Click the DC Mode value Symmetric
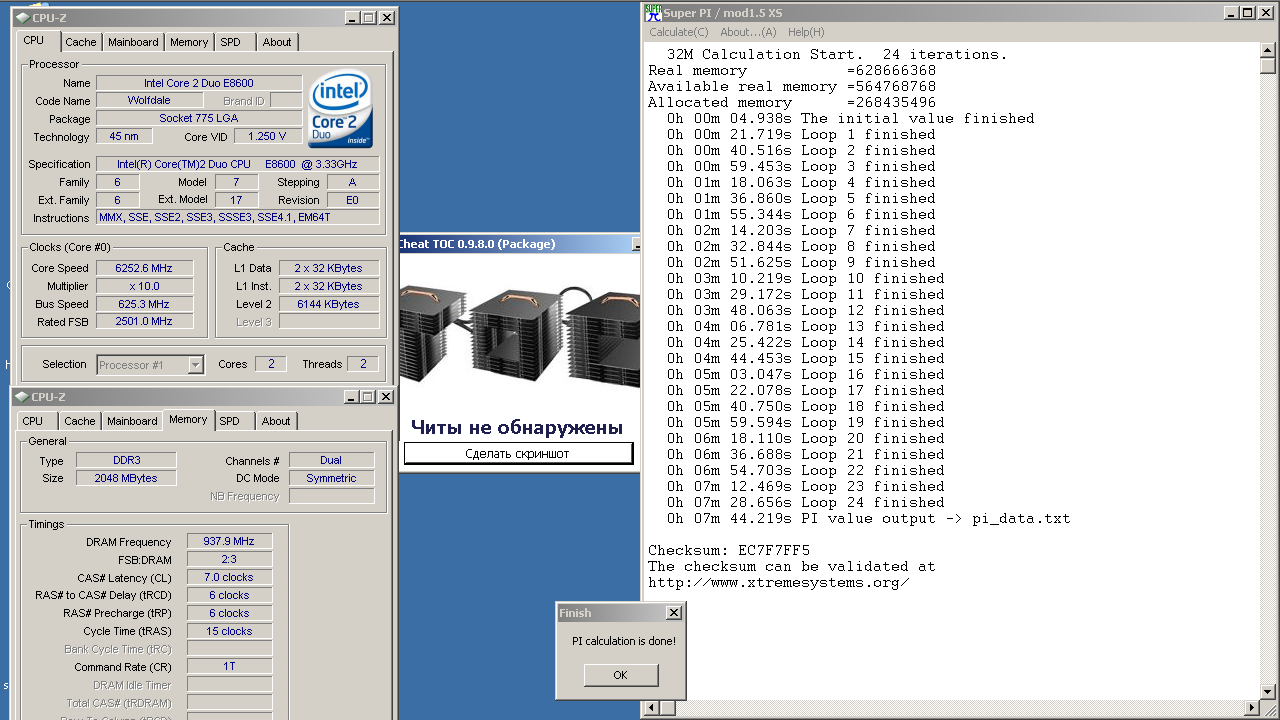The width and height of the screenshot is (1280, 720). pos(331,479)
